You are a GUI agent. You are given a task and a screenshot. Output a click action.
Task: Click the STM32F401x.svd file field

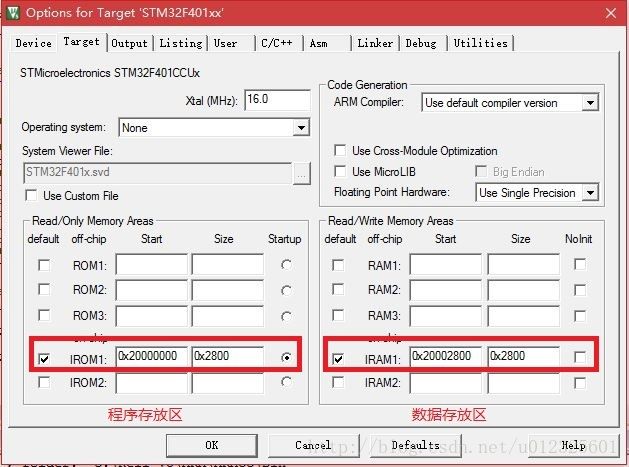click(x=158, y=173)
